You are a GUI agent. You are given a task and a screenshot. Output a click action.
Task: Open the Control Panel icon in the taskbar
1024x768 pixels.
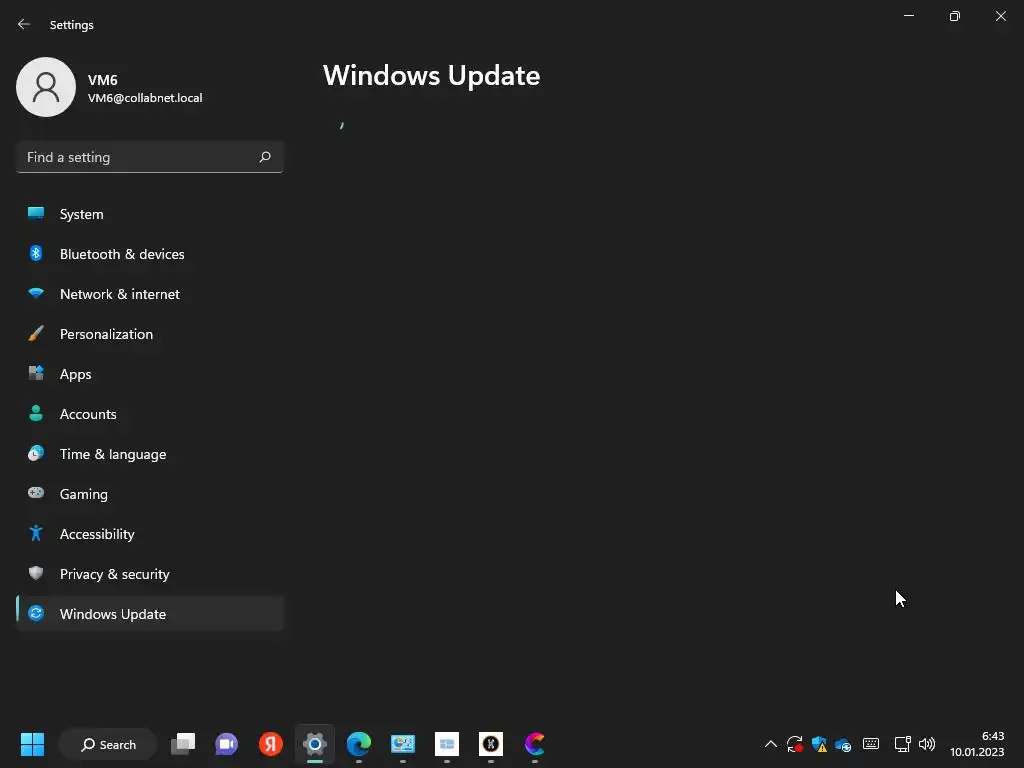(x=402, y=744)
